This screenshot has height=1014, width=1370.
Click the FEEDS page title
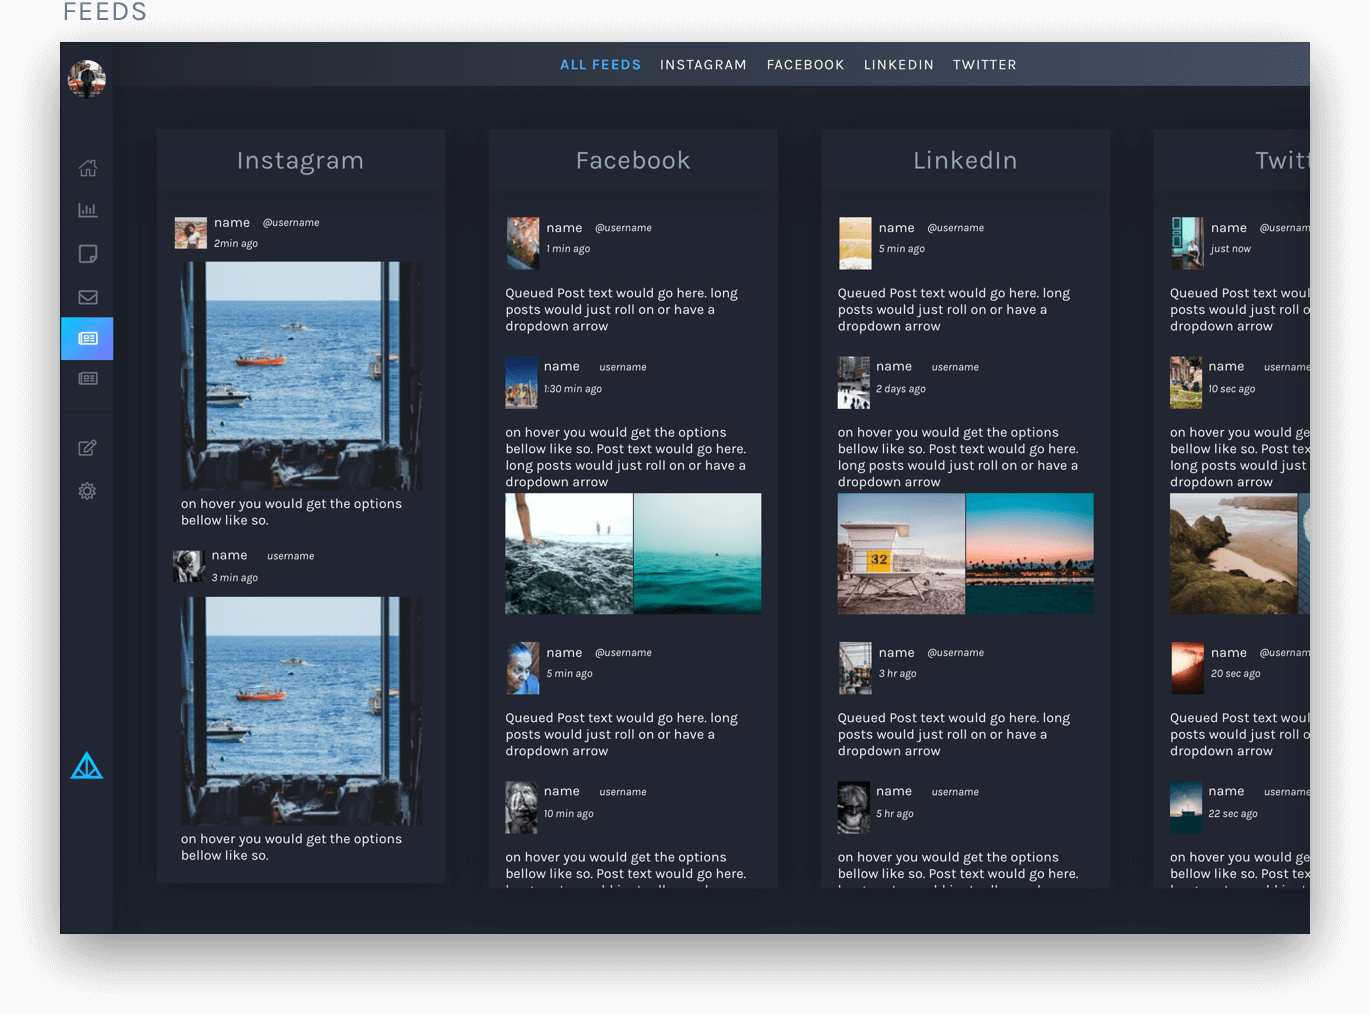click(105, 12)
